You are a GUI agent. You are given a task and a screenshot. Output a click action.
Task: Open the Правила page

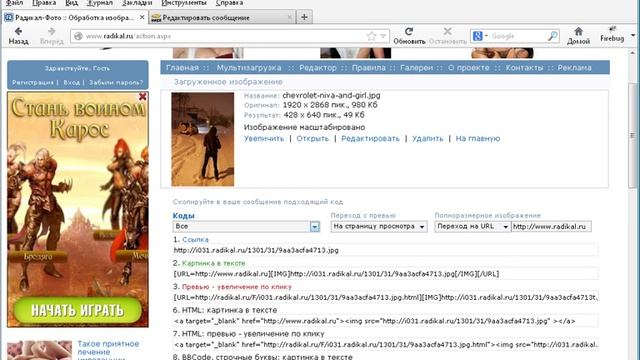point(369,68)
